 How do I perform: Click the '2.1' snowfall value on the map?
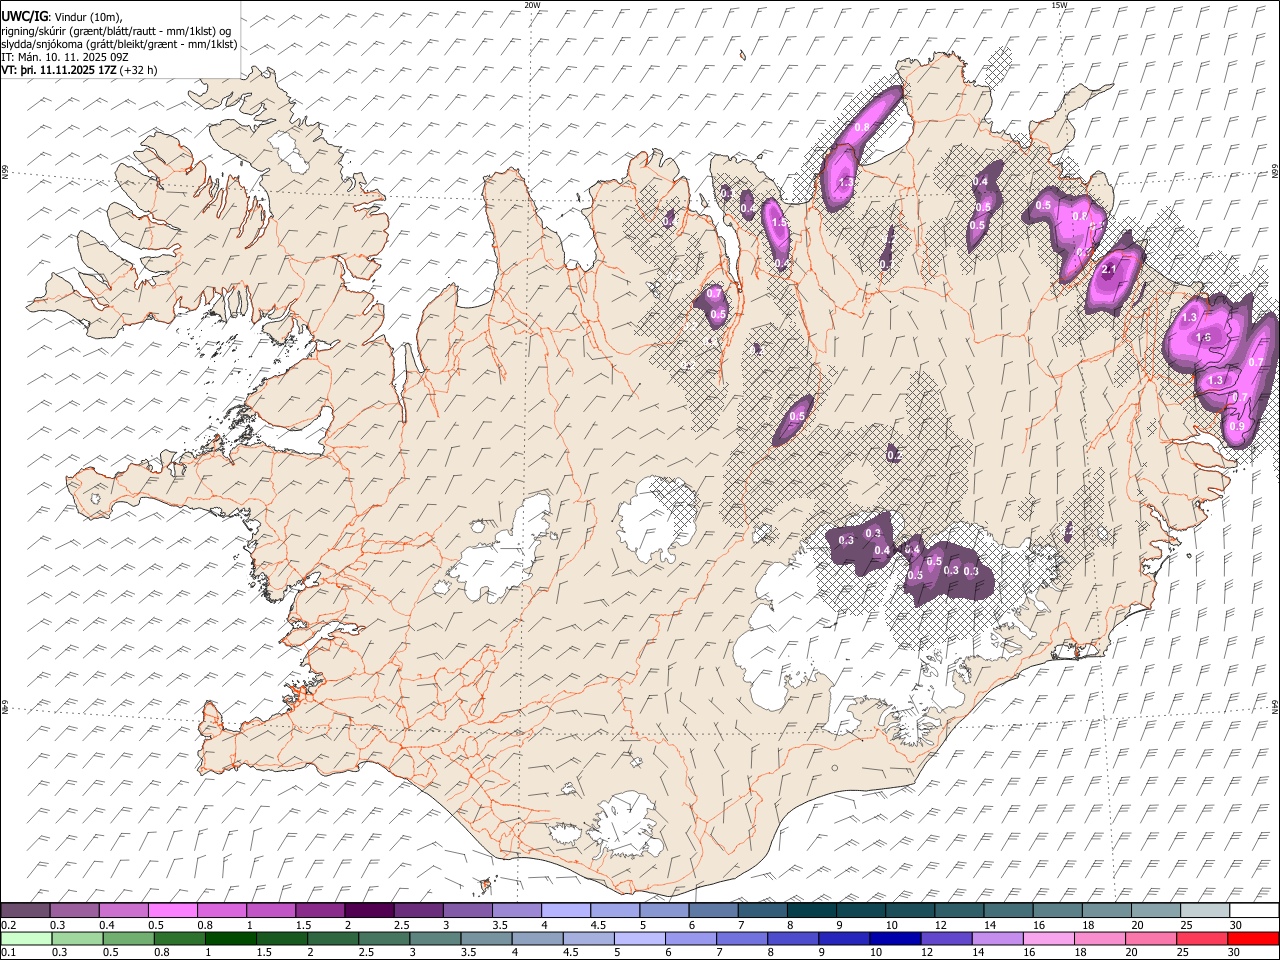(x=1108, y=269)
